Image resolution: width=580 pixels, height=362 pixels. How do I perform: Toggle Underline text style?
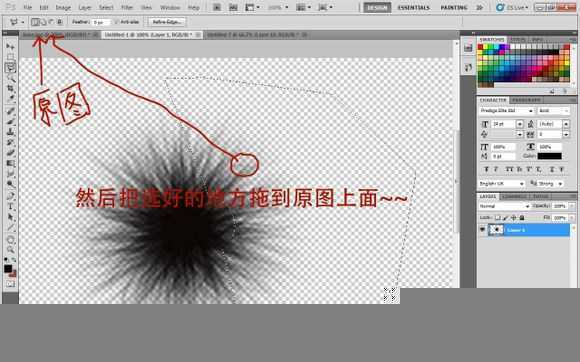[x=552, y=169]
